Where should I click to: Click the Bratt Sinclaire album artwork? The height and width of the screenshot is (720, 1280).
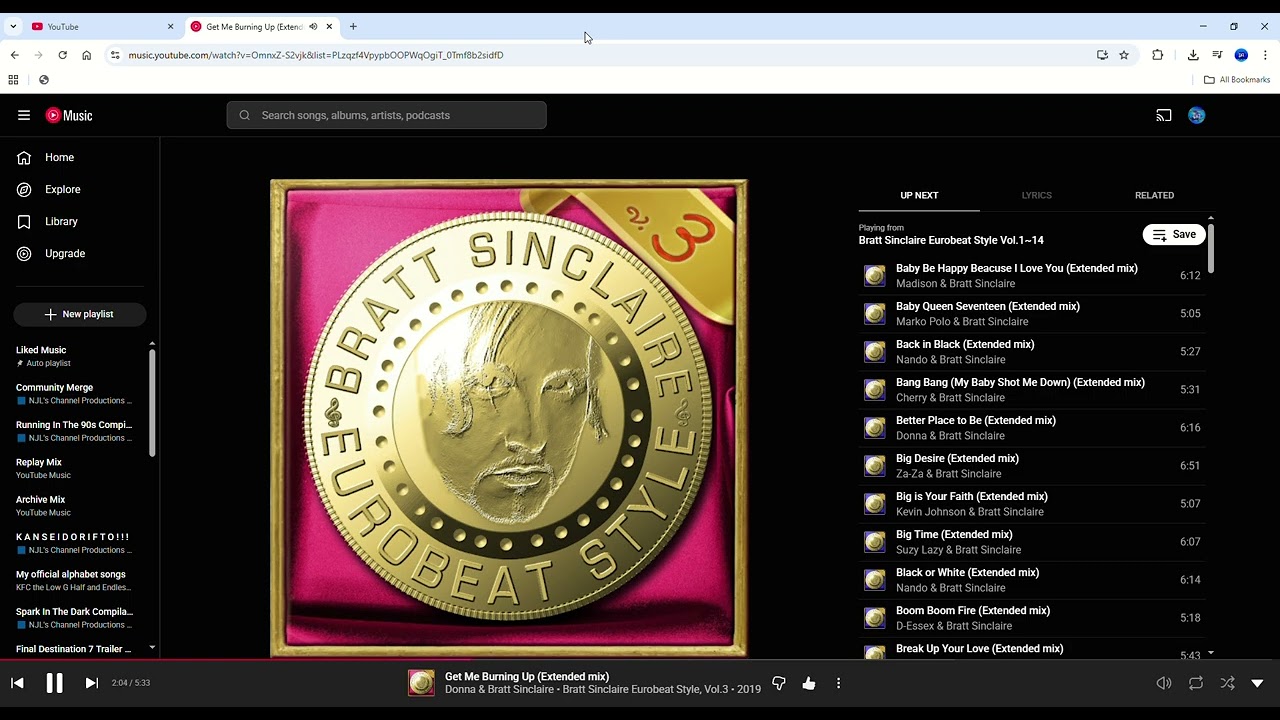[x=509, y=418]
